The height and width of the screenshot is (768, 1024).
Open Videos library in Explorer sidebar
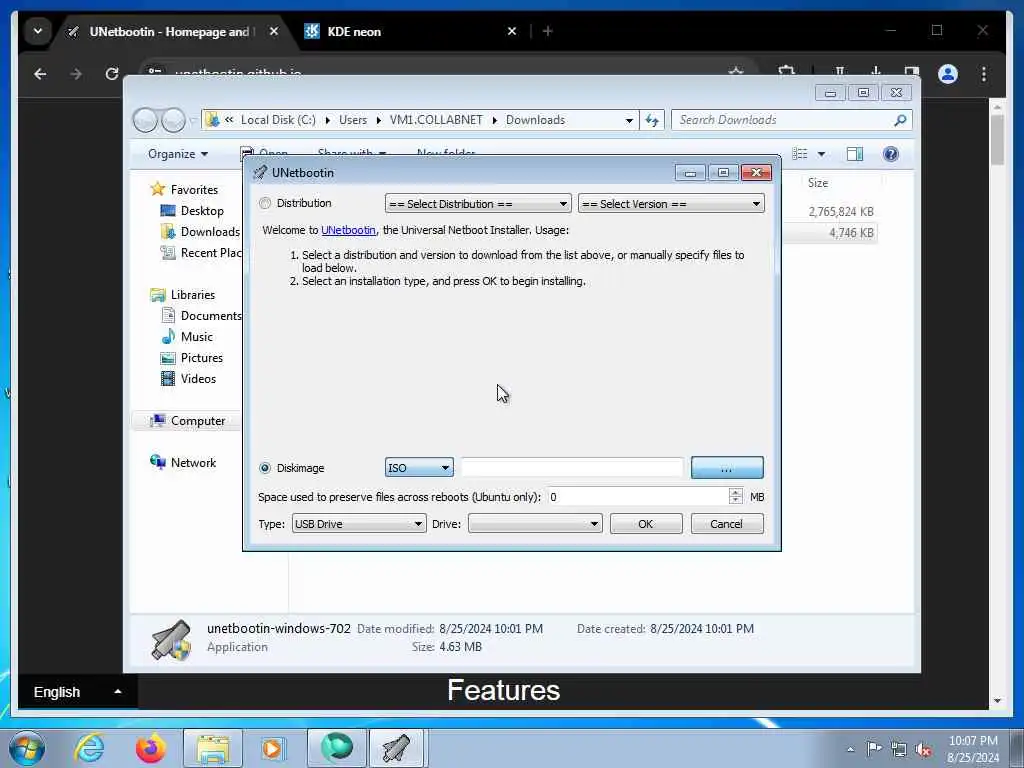click(x=198, y=378)
